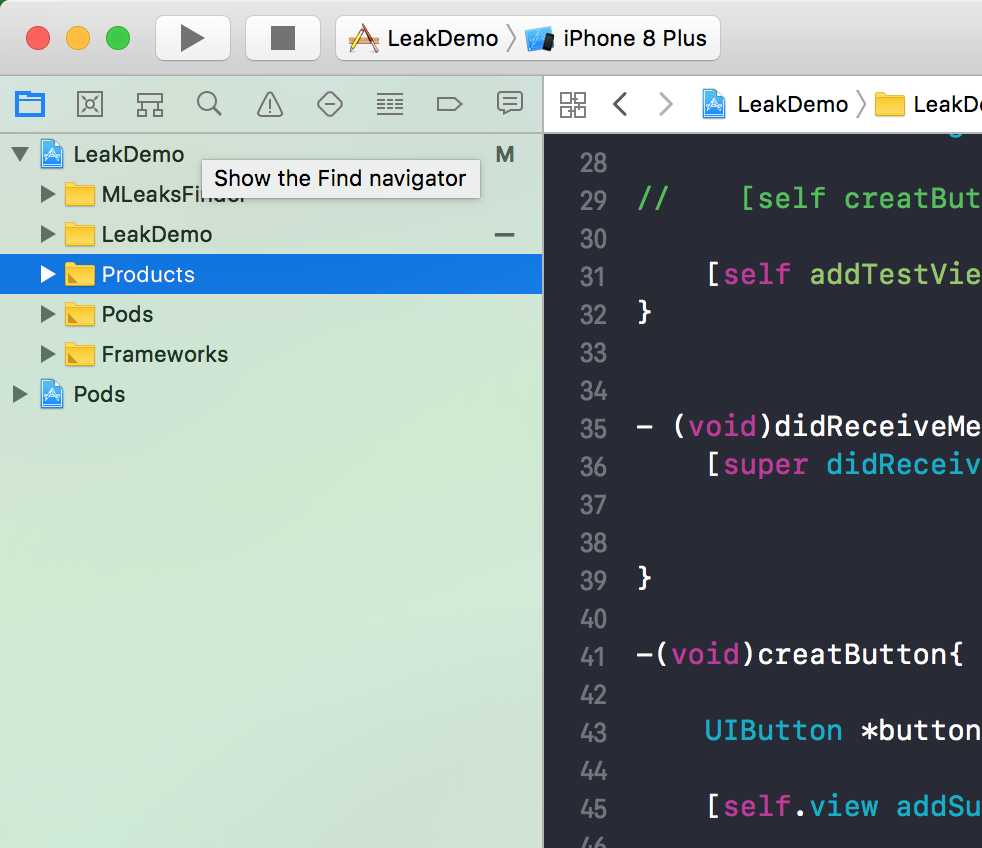Choose iPhone 8 Plus destination
The image size is (982, 848).
(617, 38)
